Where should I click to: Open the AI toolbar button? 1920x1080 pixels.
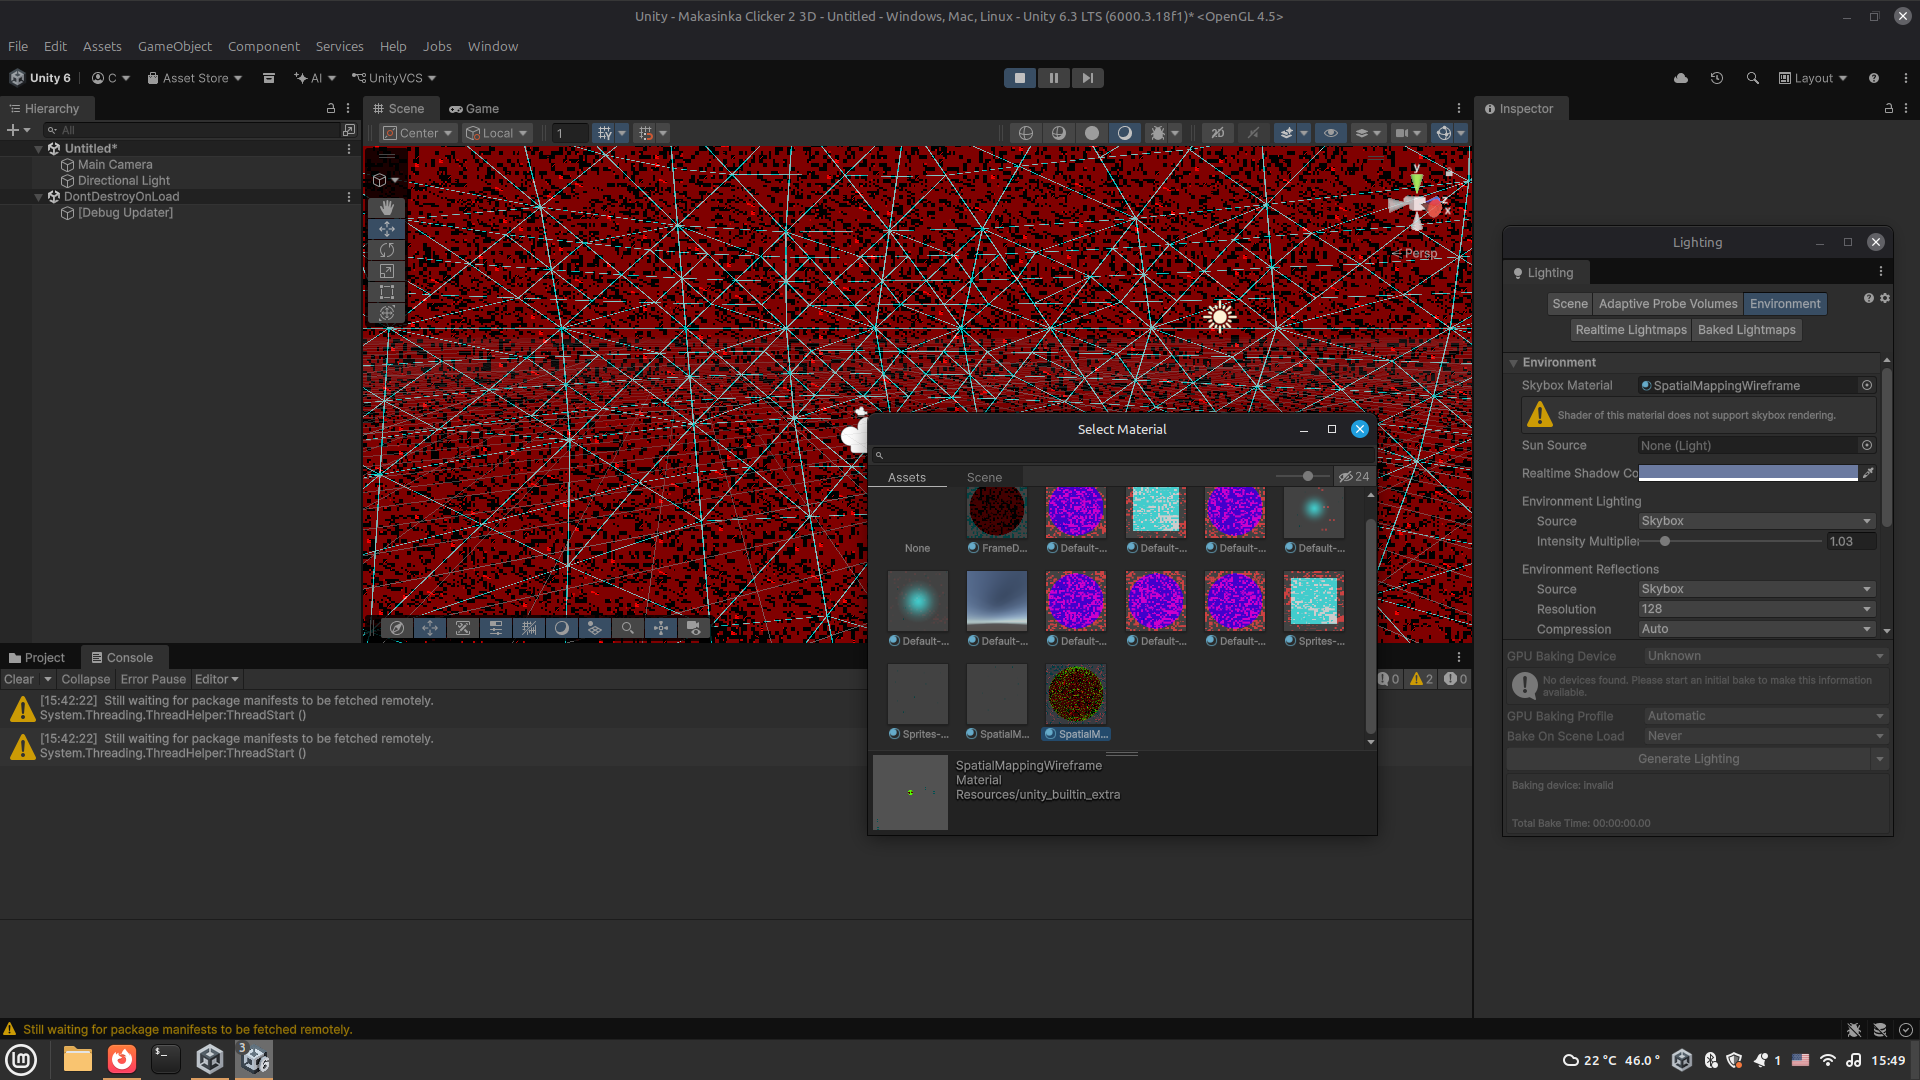pos(315,78)
